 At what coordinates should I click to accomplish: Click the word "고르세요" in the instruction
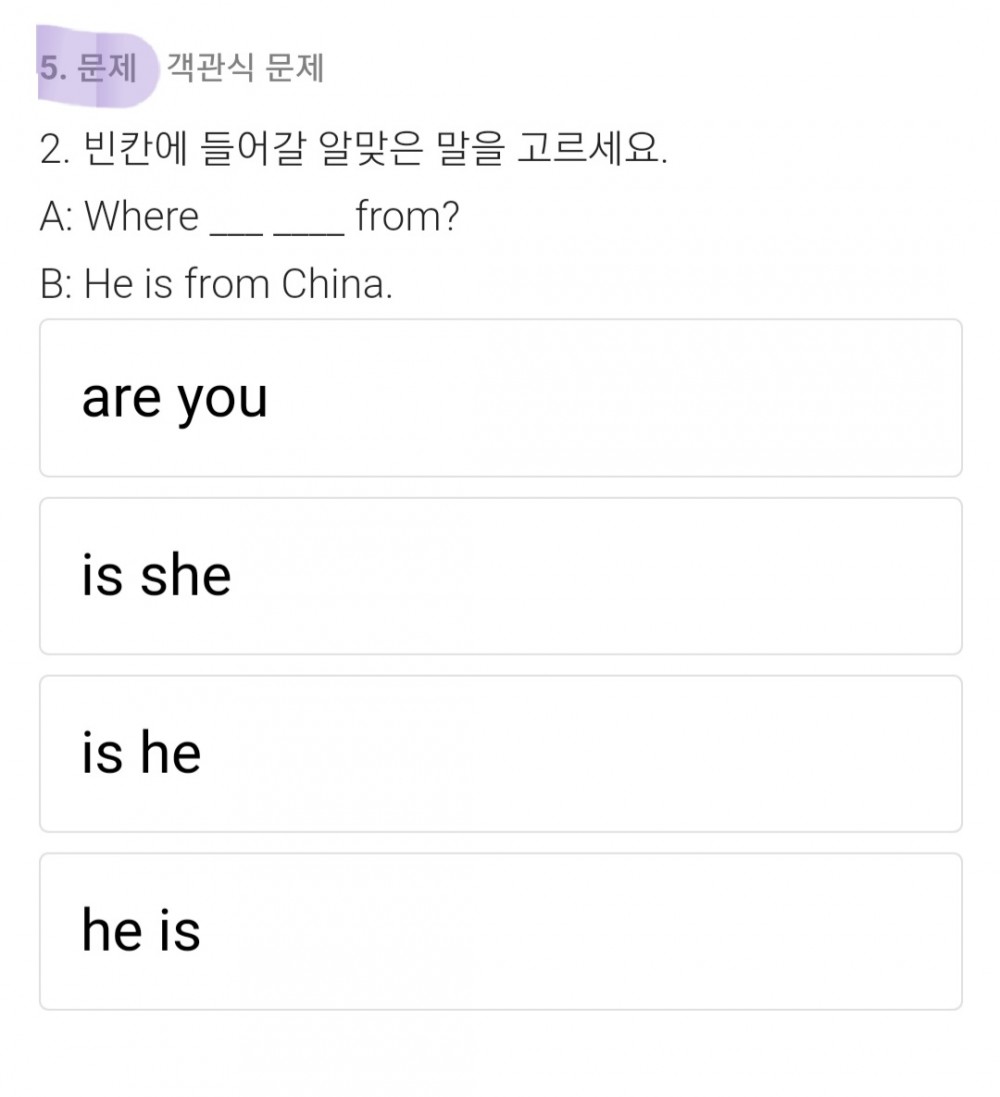pos(592,148)
